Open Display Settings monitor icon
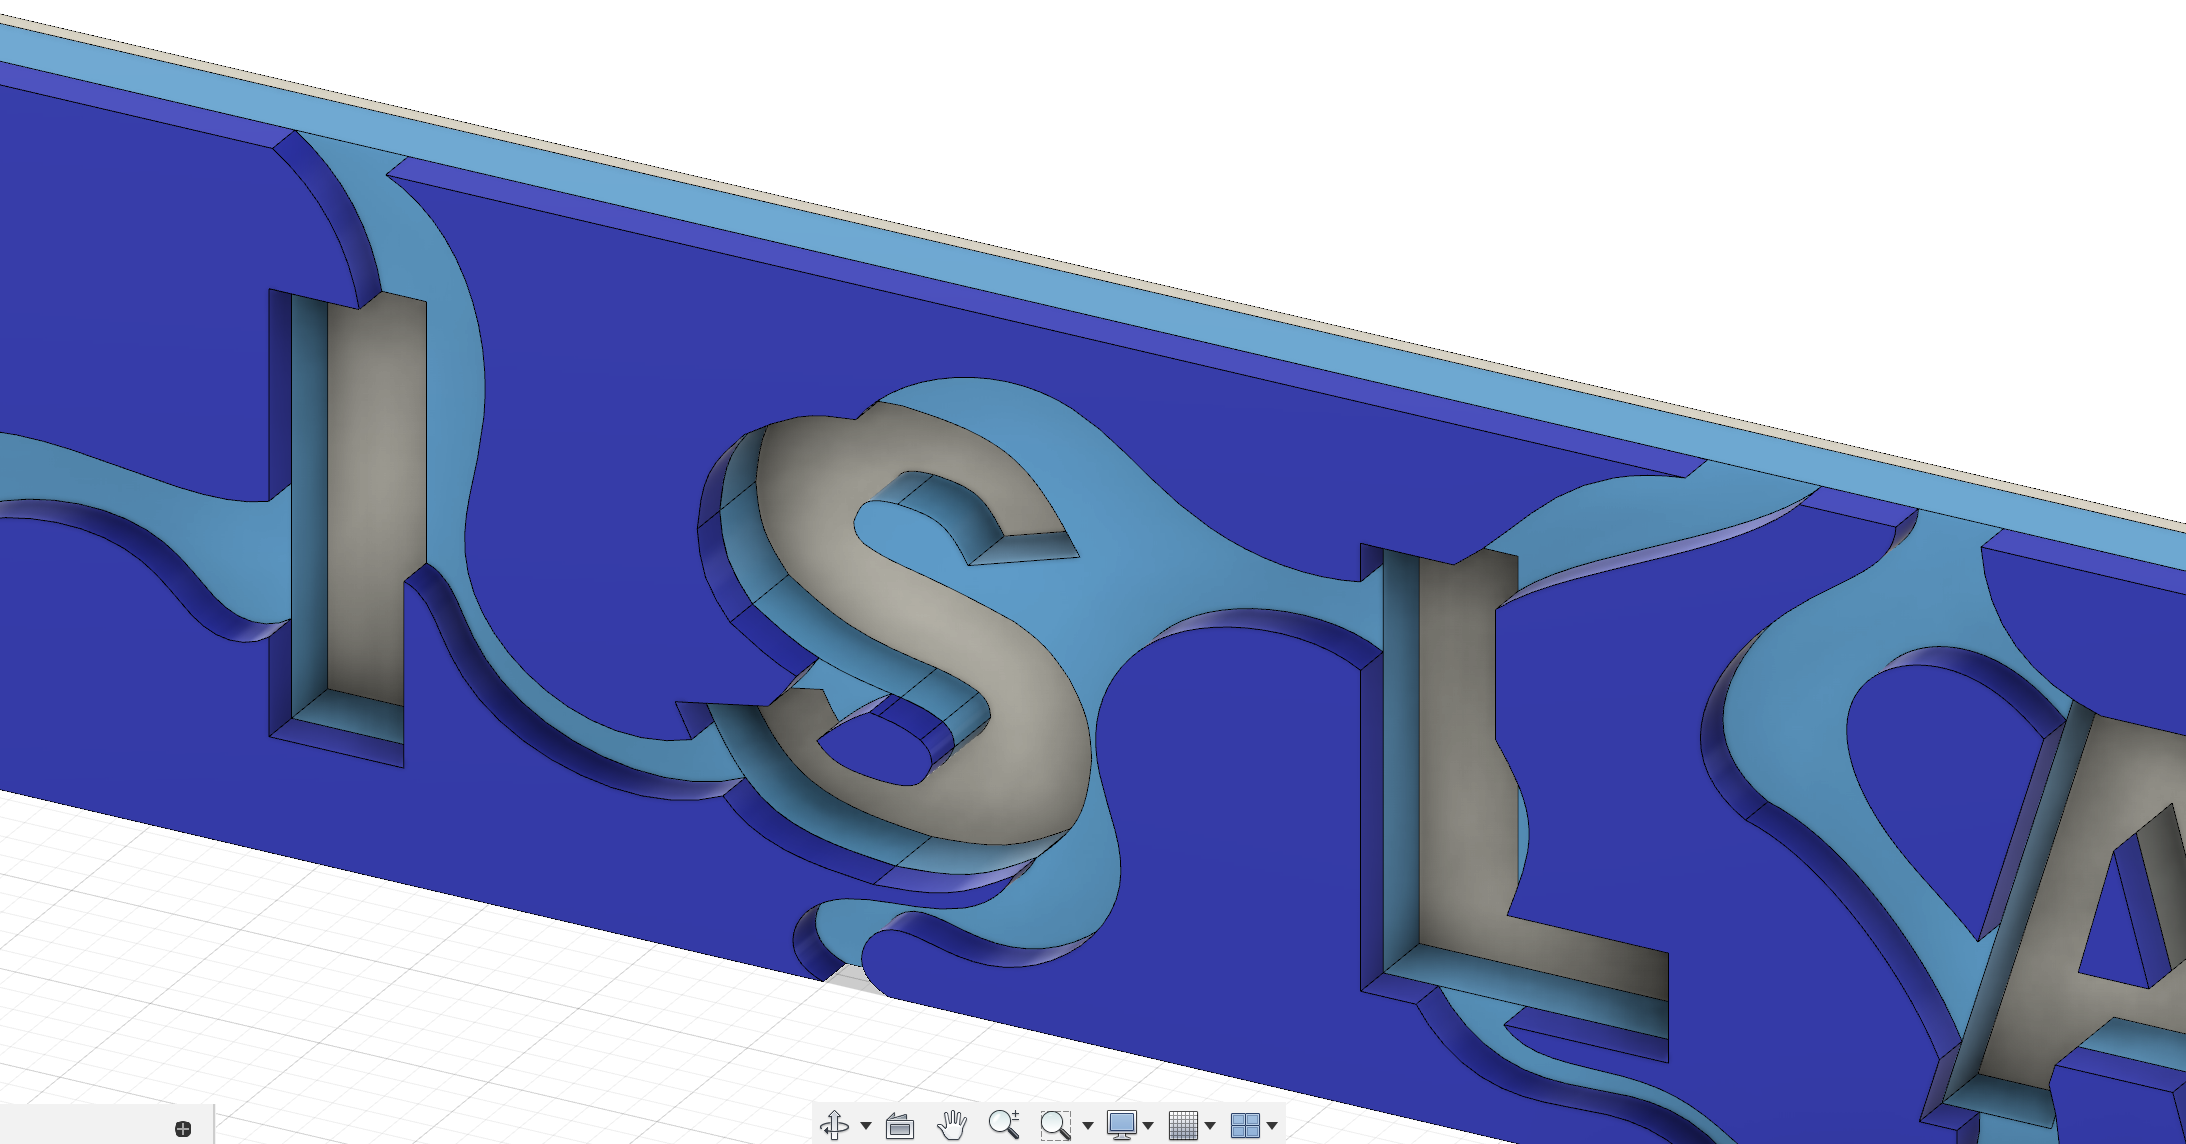 tap(1121, 1125)
